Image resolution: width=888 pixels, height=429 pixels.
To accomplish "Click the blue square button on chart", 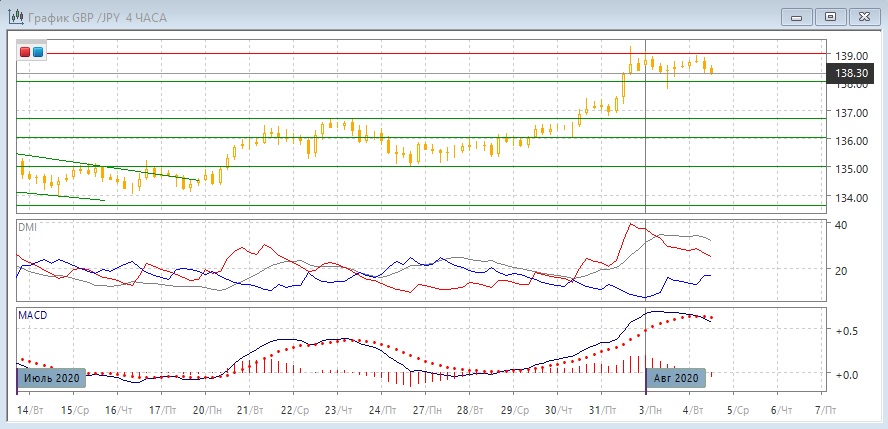I will [38, 51].
